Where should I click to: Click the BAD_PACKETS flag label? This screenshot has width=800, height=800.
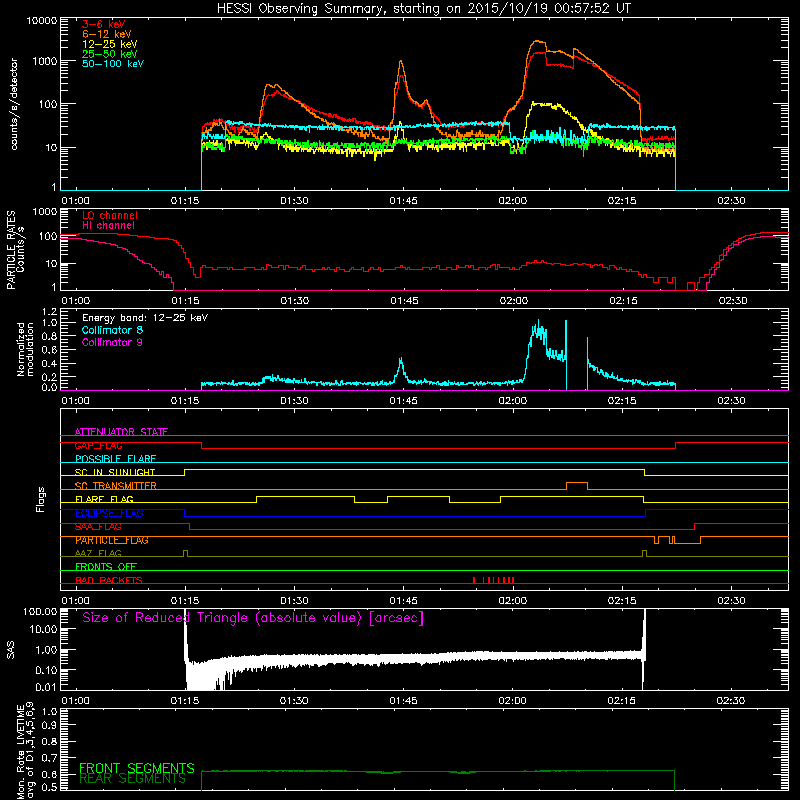(x=109, y=580)
